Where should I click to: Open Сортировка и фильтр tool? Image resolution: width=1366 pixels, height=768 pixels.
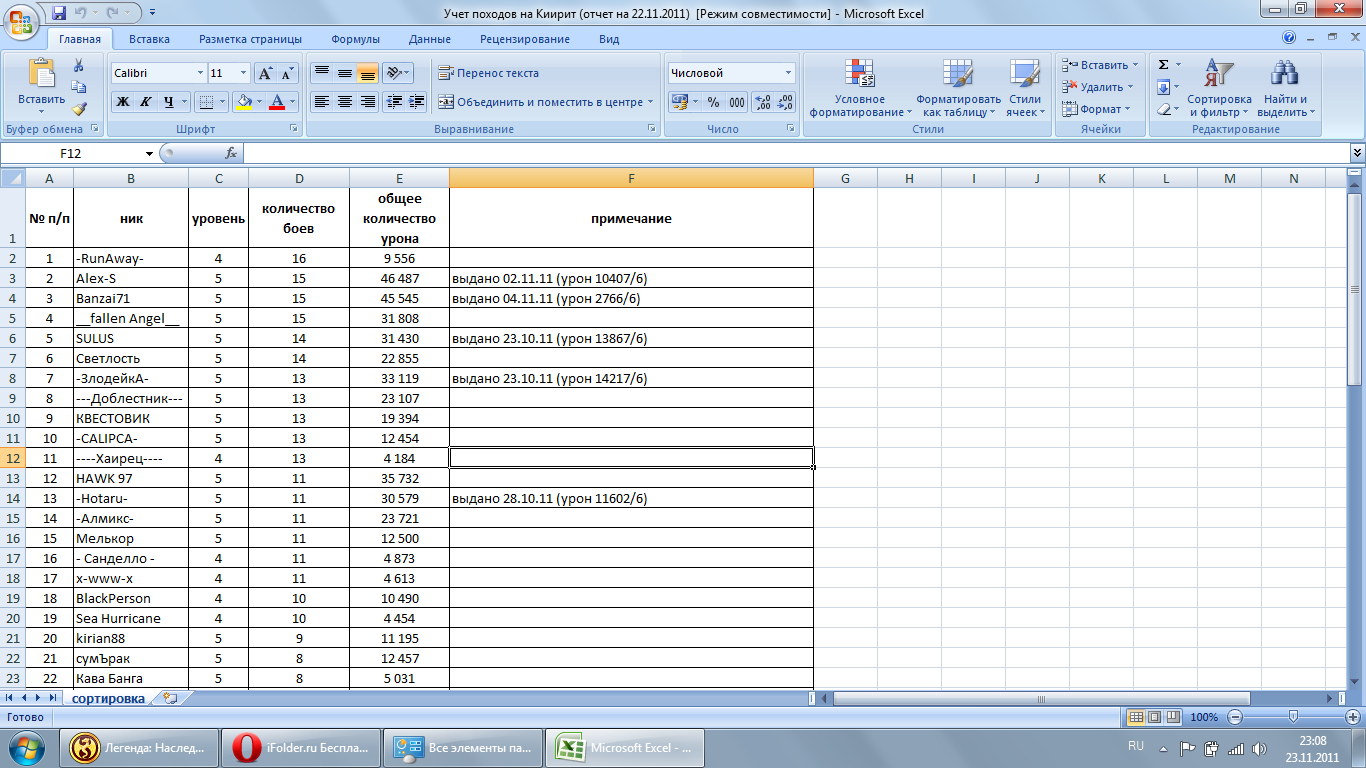point(1219,89)
